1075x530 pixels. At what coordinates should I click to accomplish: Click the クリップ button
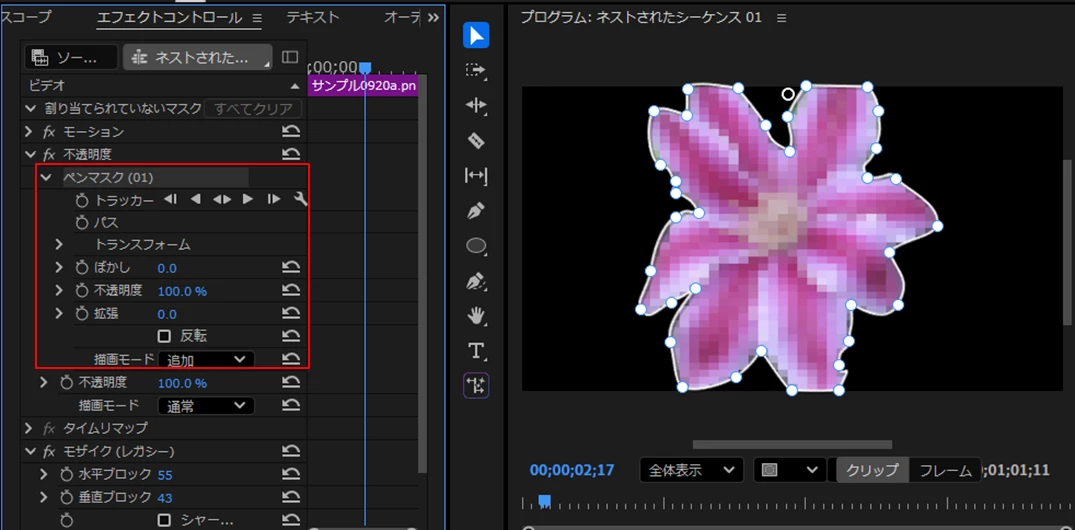872,470
